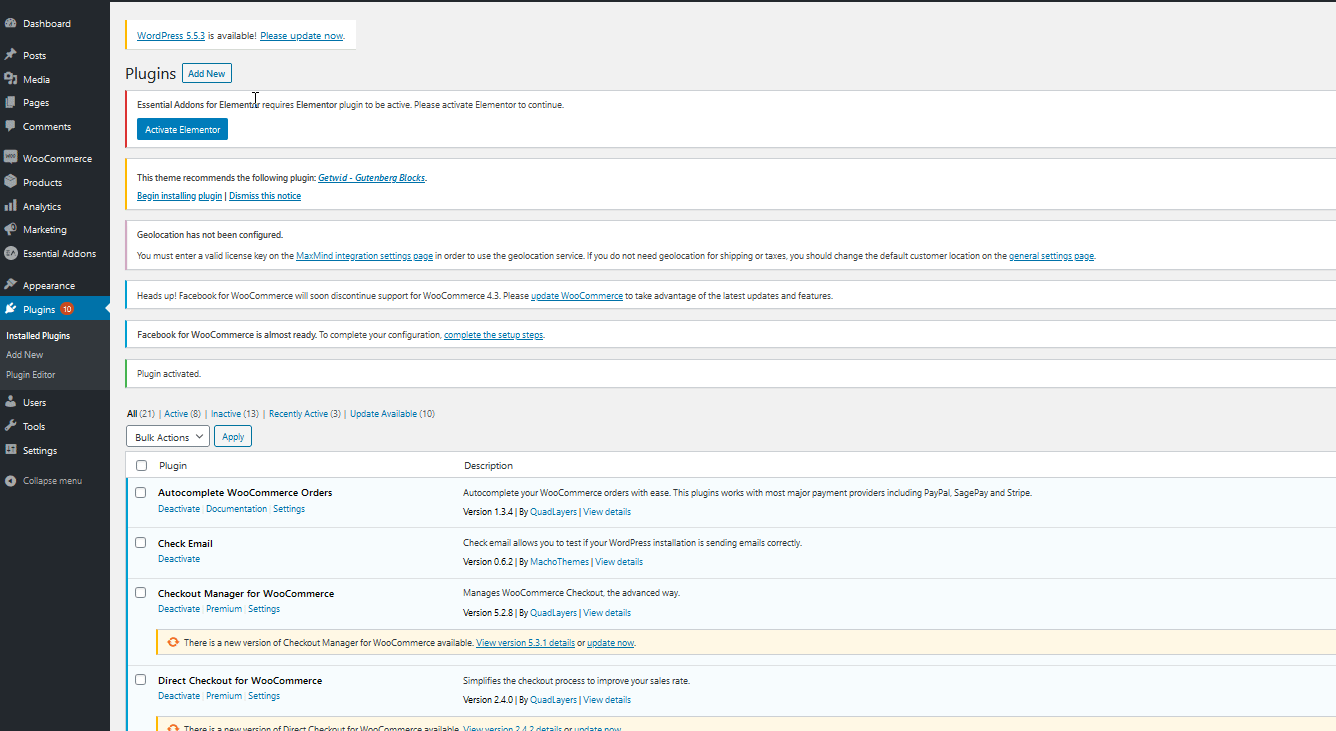
Task: Open the Appearance menu item
Action: point(49,285)
